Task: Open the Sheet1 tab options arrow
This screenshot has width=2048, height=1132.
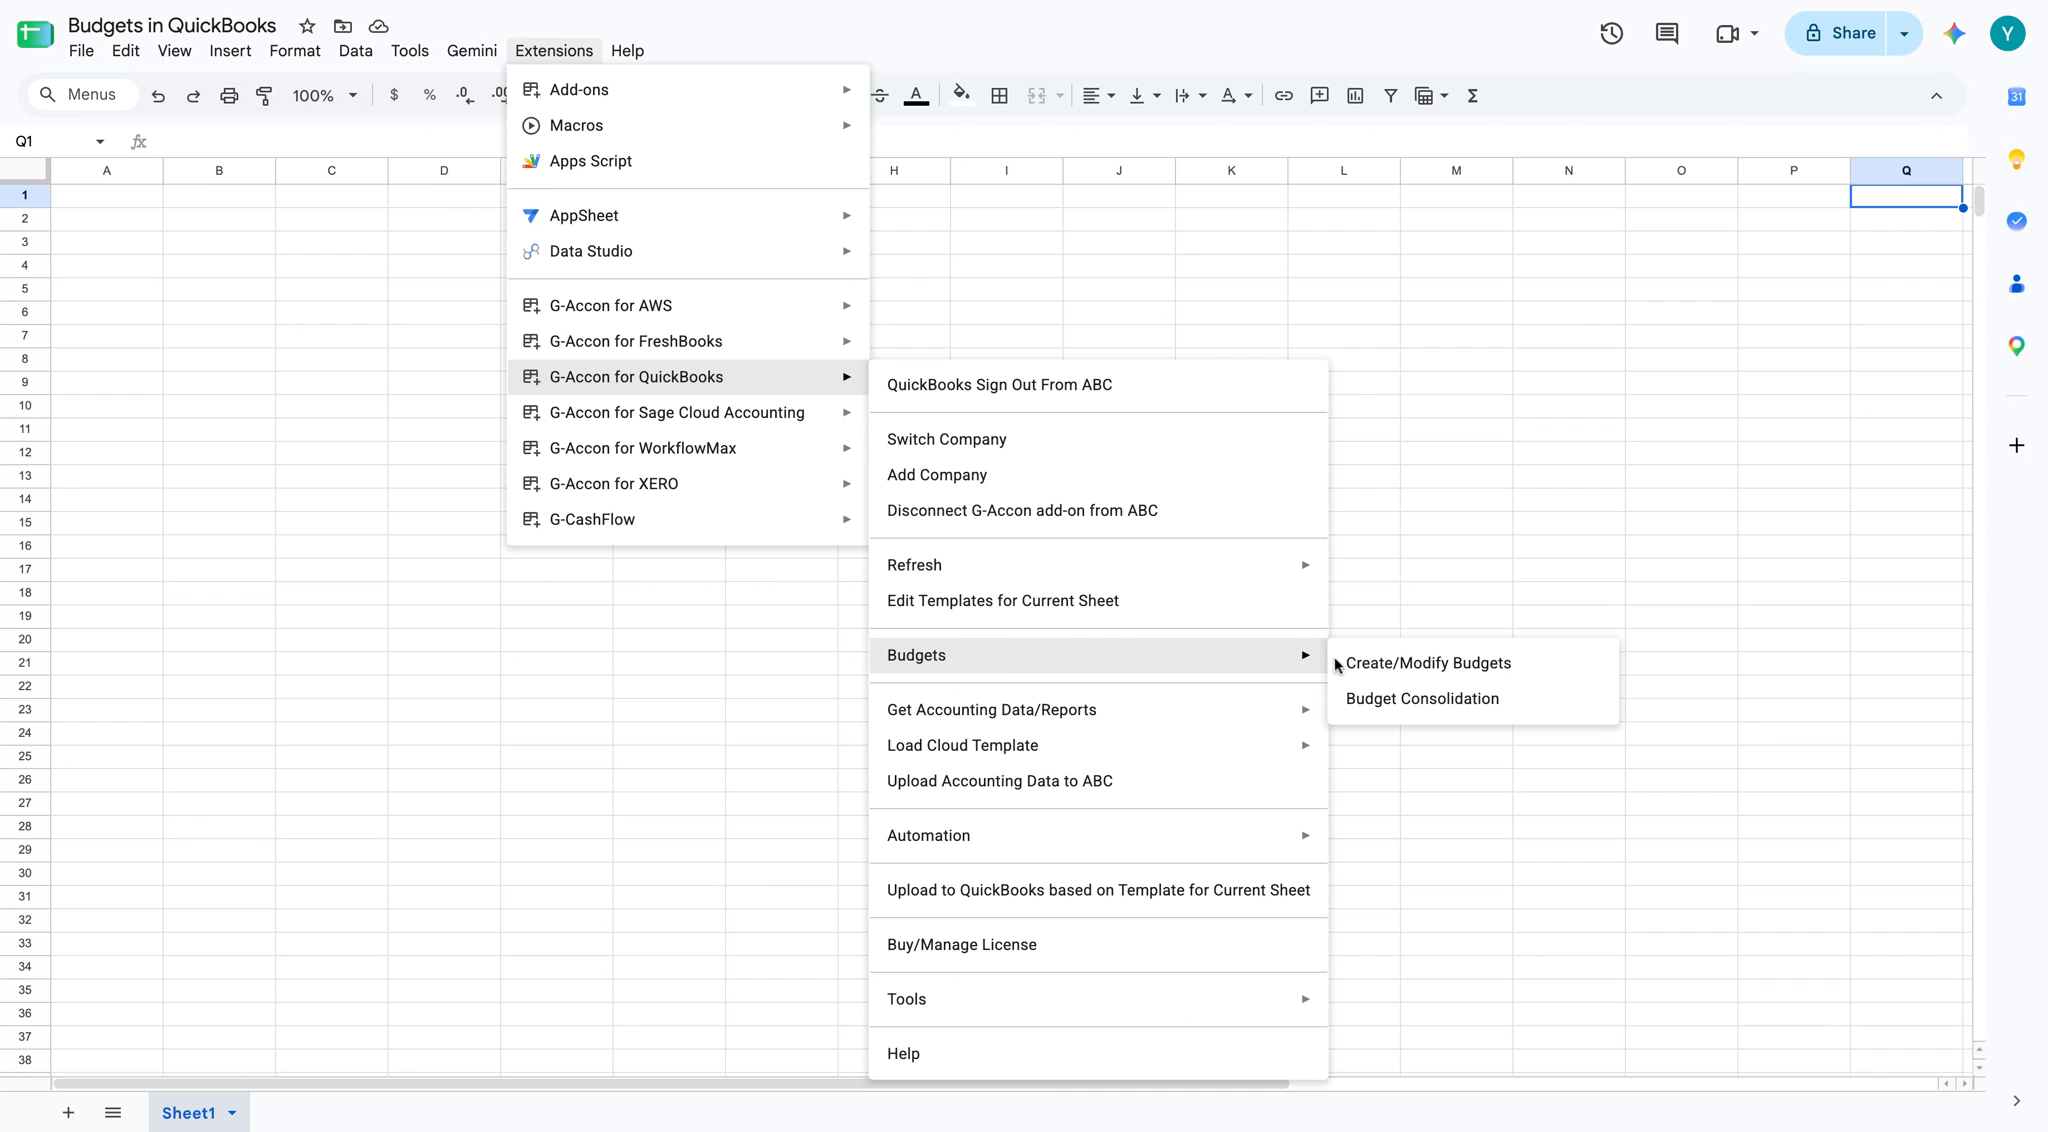Action: (x=232, y=1113)
